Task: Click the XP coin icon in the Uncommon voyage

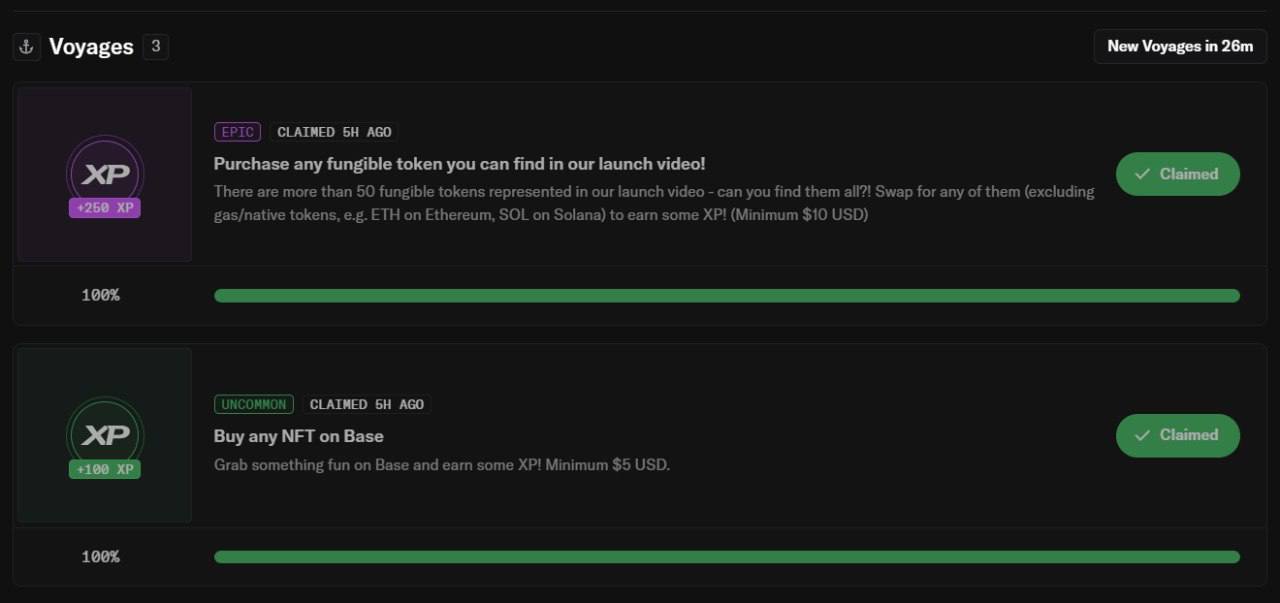Action: point(105,435)
